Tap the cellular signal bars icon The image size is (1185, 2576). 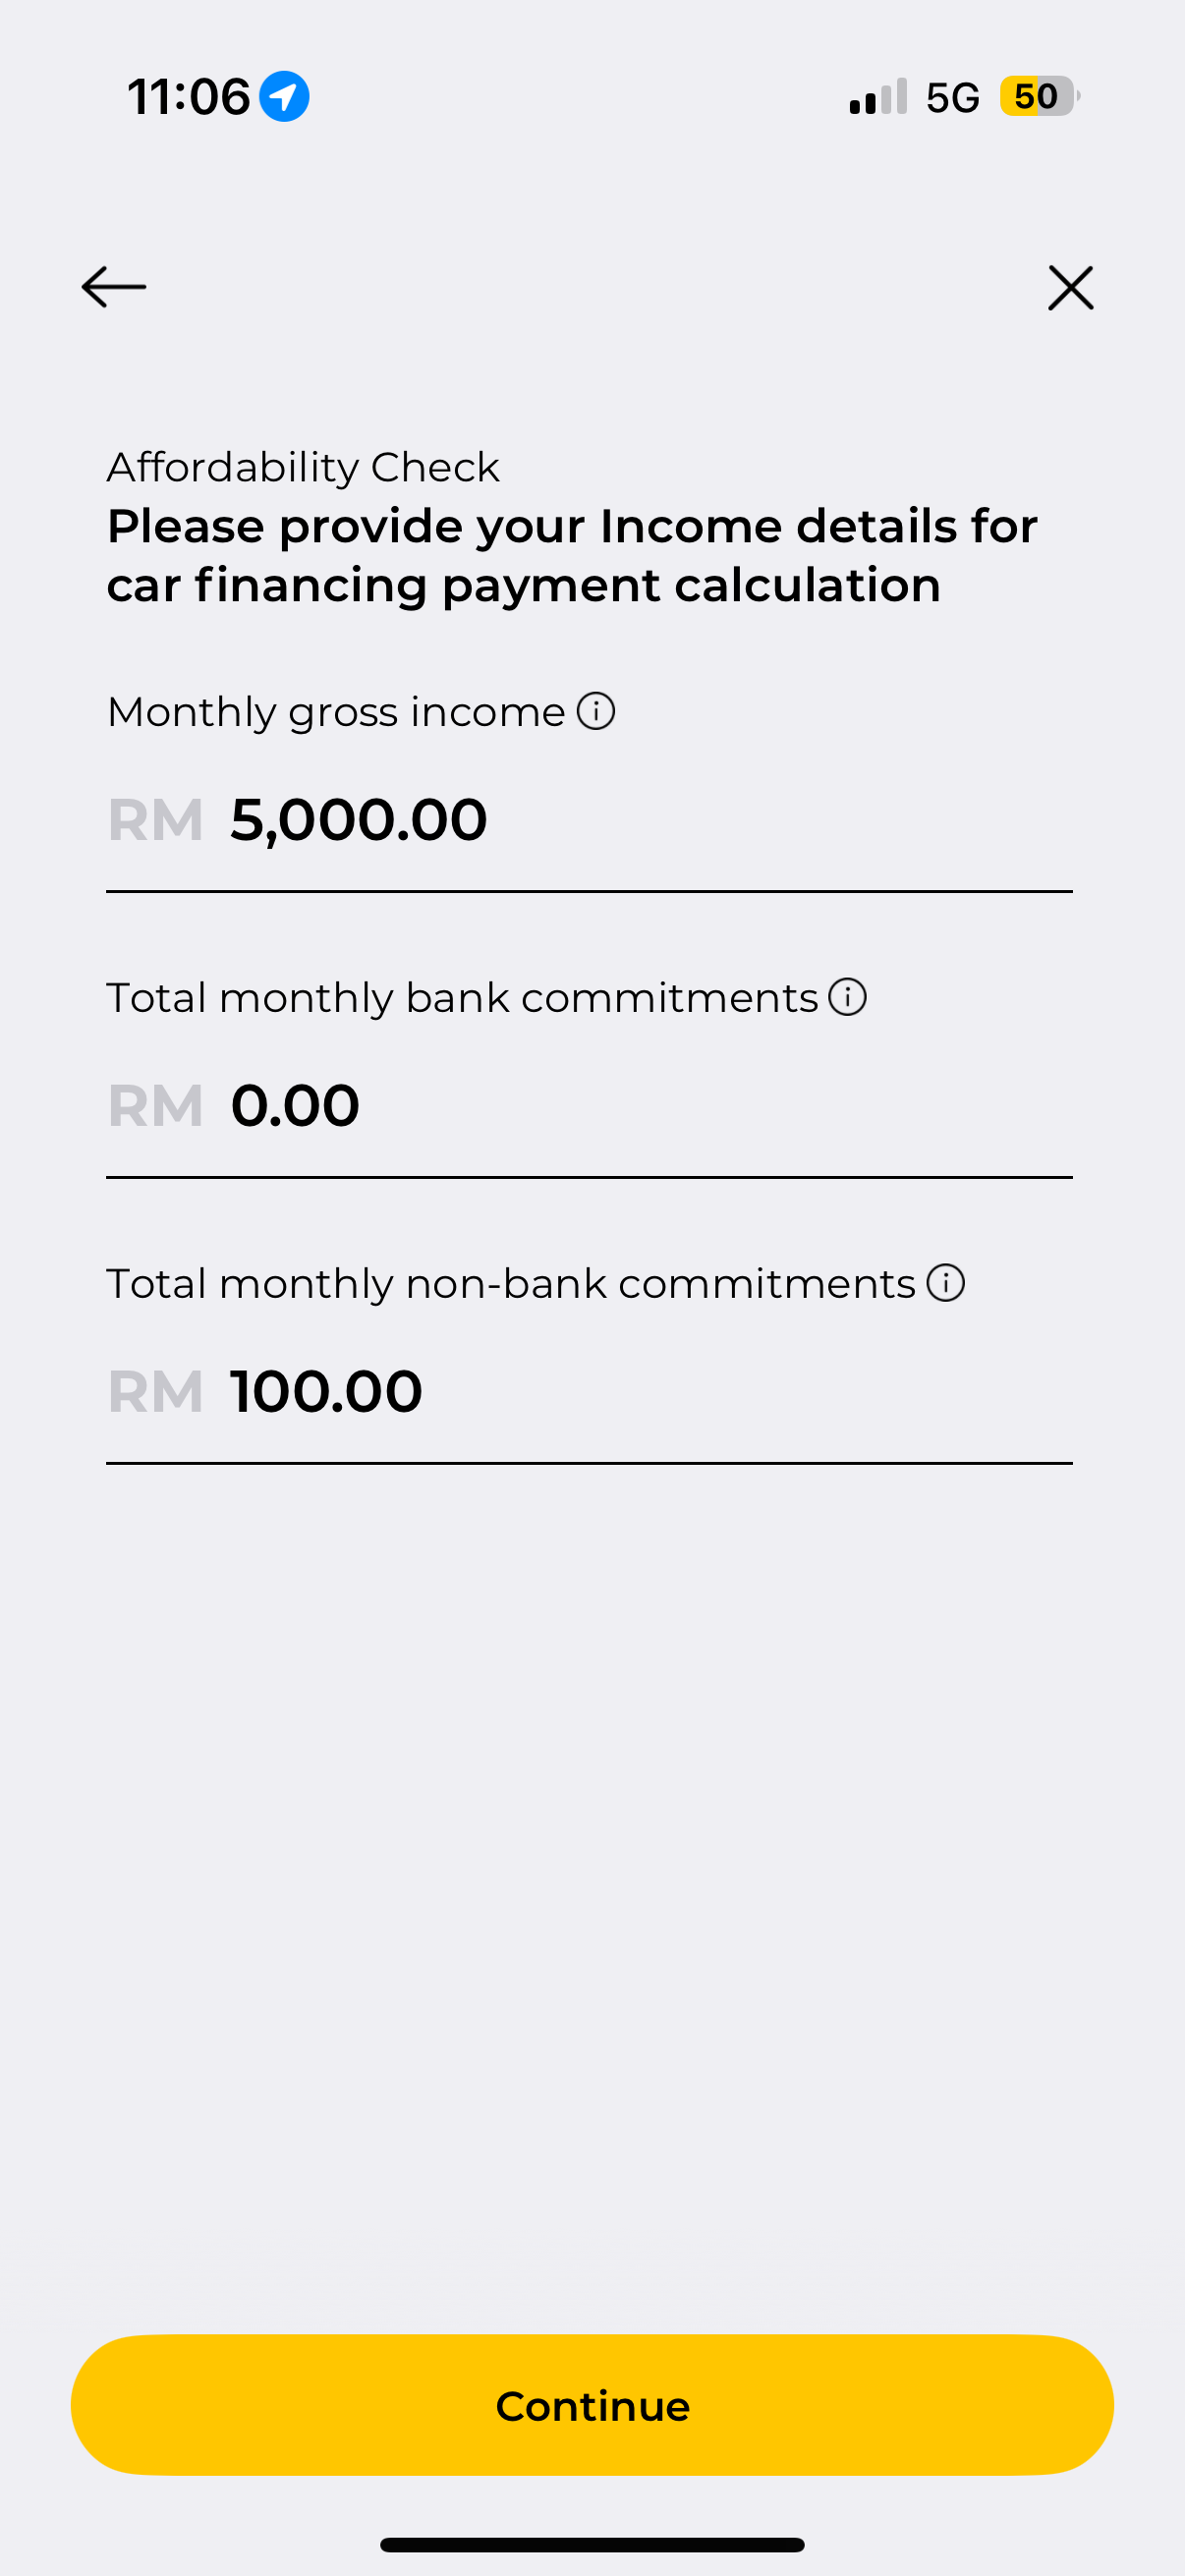point(878,97)
